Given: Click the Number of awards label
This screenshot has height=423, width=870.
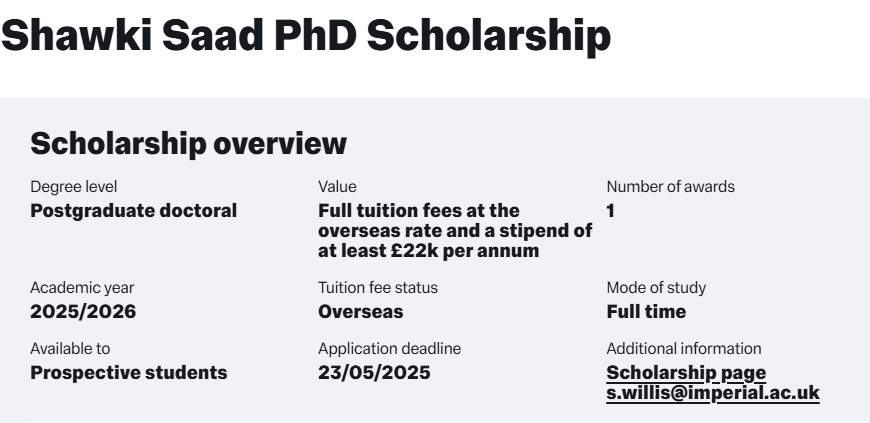Looking at the screenshot, I should click(x=670, y=186).
